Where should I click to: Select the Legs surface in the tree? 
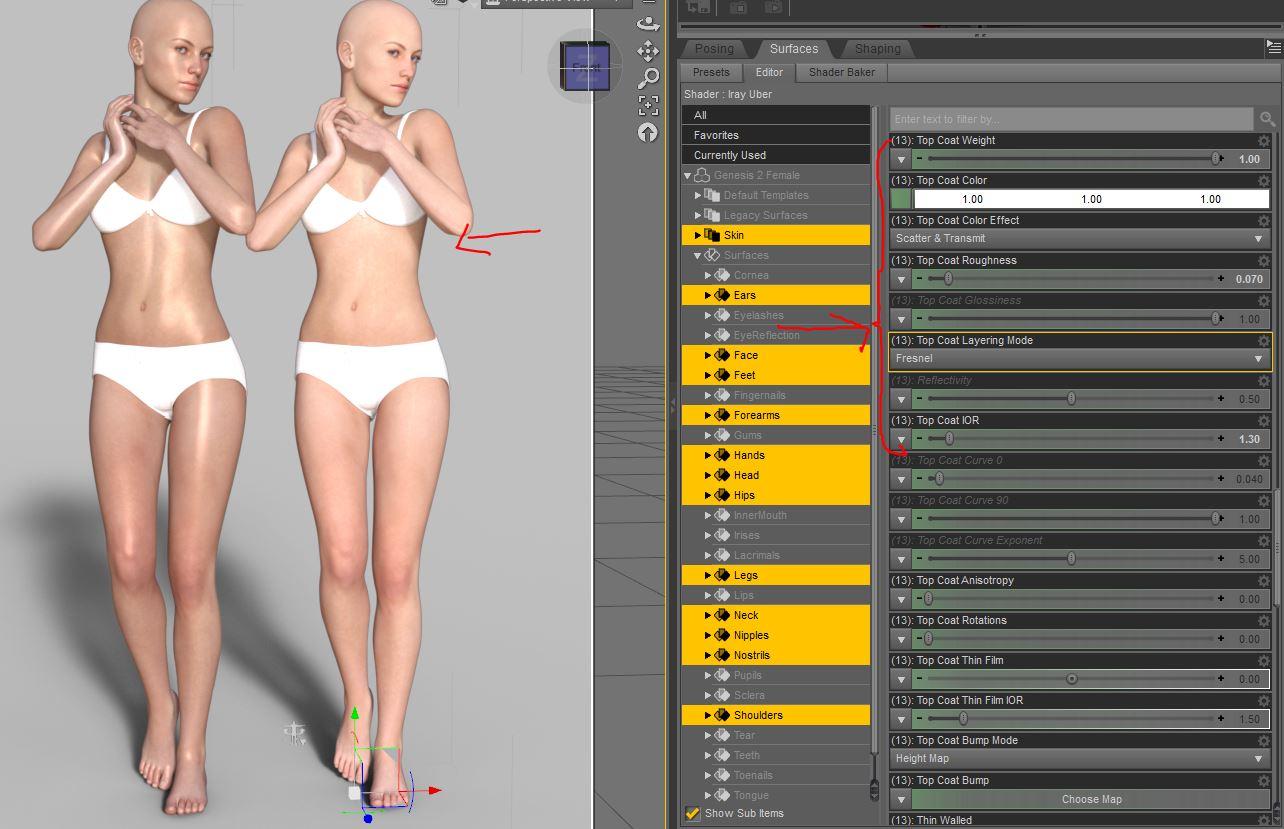point(776,575)
